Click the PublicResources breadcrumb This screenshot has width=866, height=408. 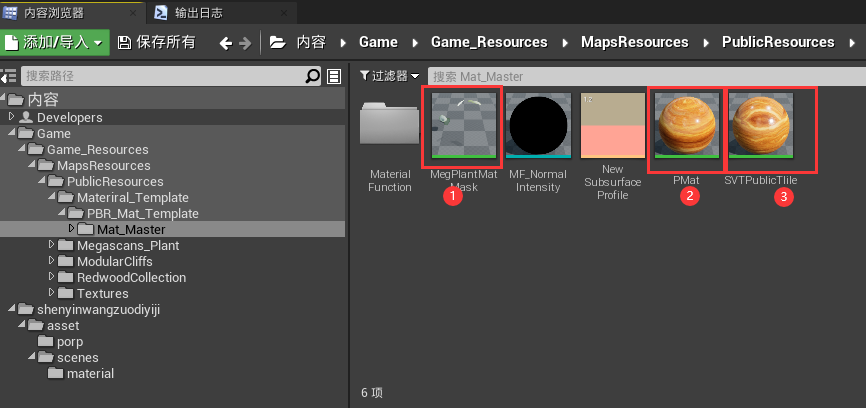pos(778,43)
